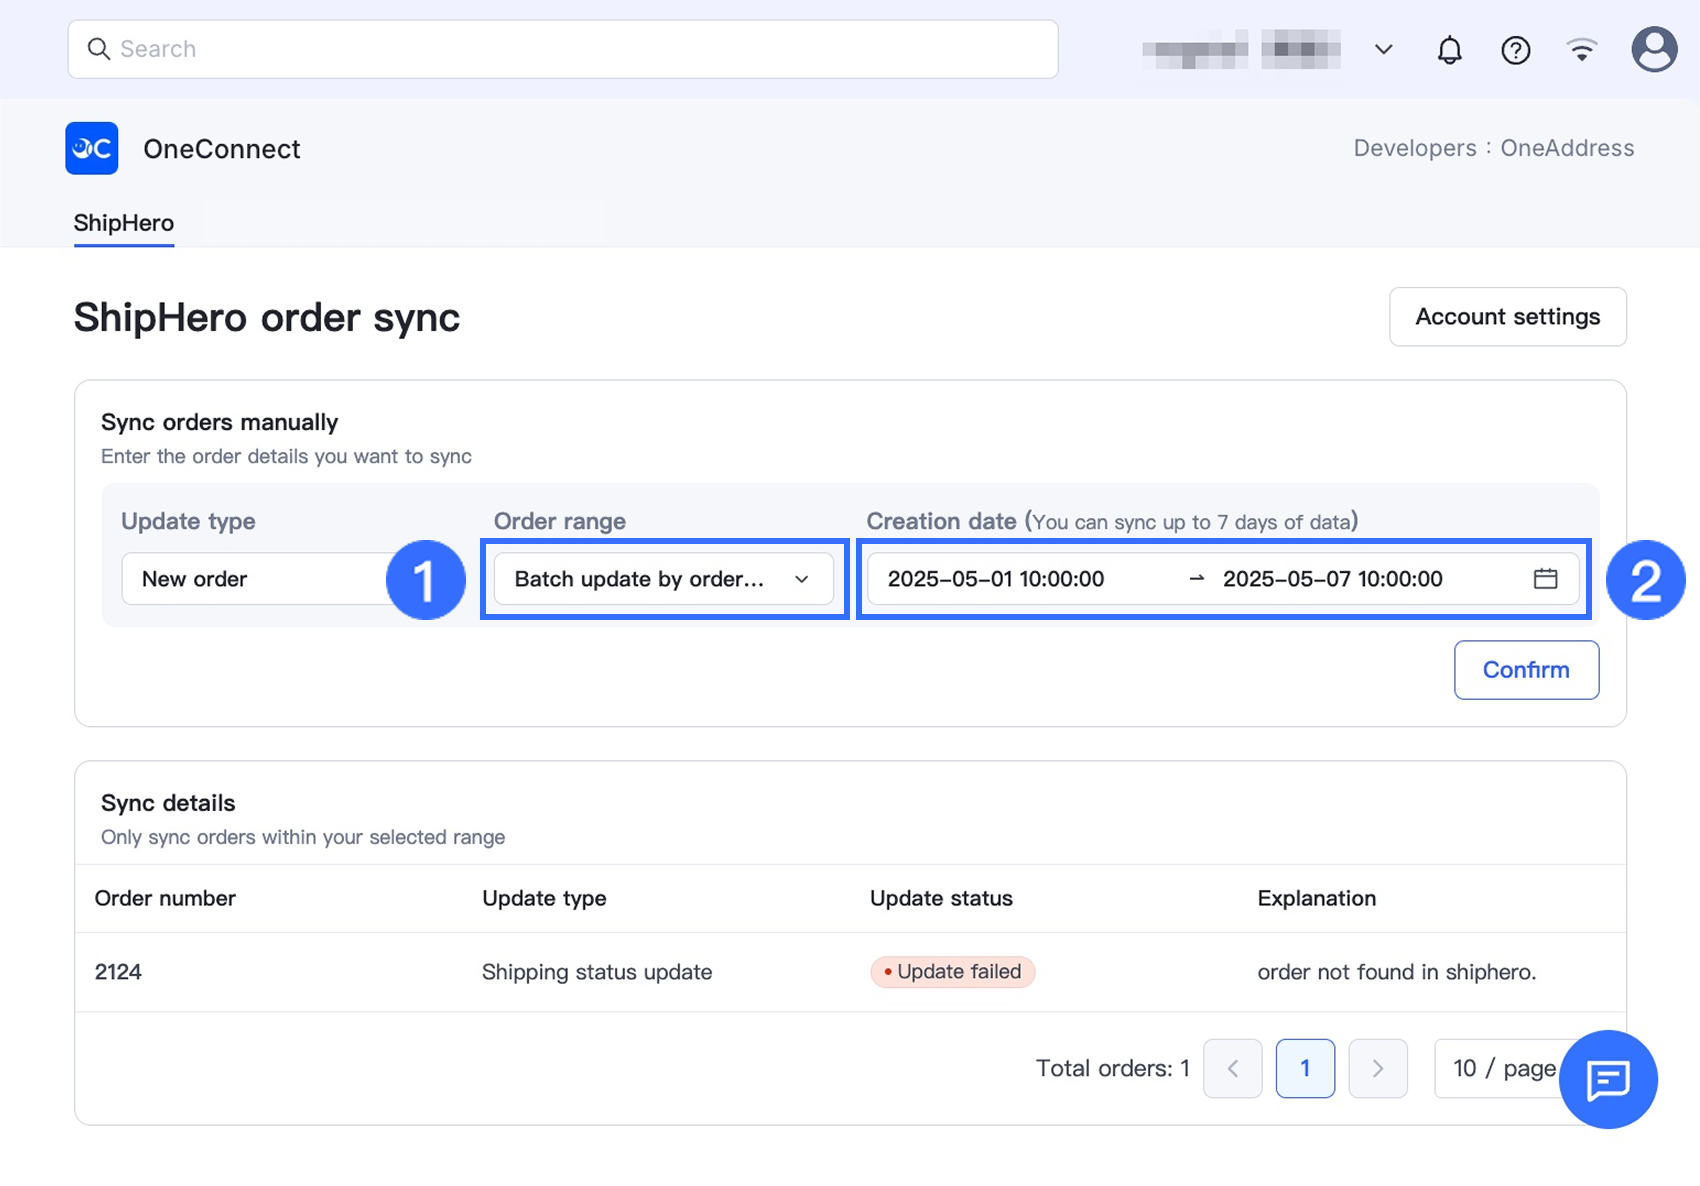Click the OneConnect app logo
Screen dimensions: 1700x1186
[x=92, y=148]
